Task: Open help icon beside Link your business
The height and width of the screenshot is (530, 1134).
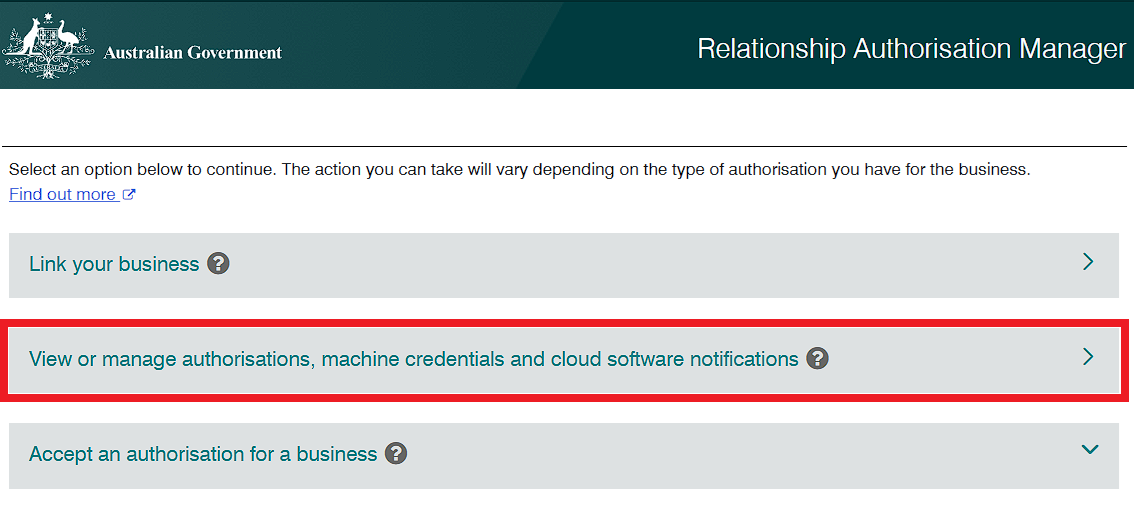Action: click(x=218, y=264)
